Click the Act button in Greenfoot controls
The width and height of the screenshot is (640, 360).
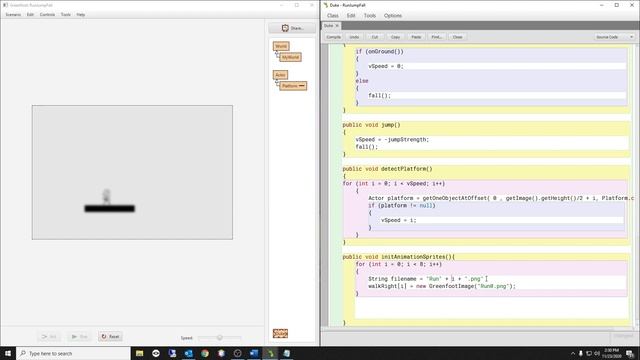(49, 337)
